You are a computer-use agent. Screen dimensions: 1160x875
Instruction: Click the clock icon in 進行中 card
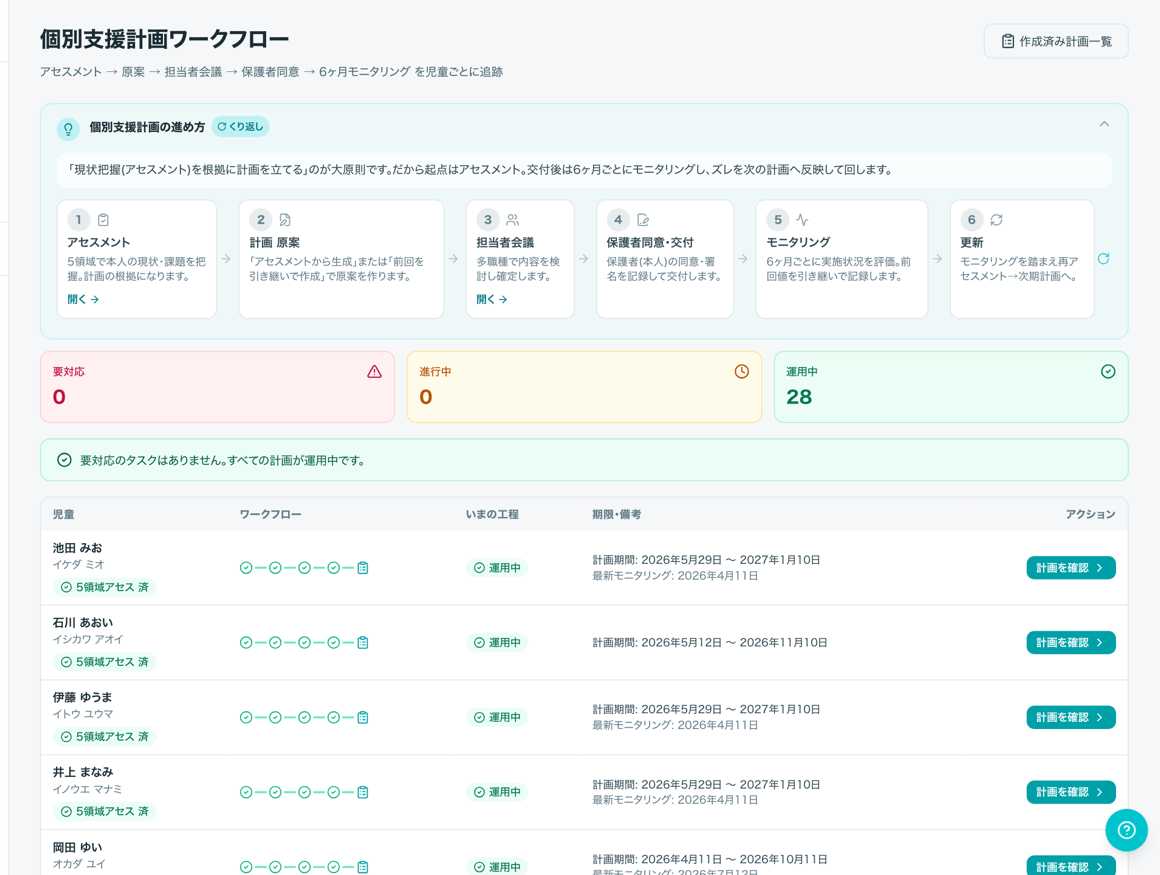(741, 371)
